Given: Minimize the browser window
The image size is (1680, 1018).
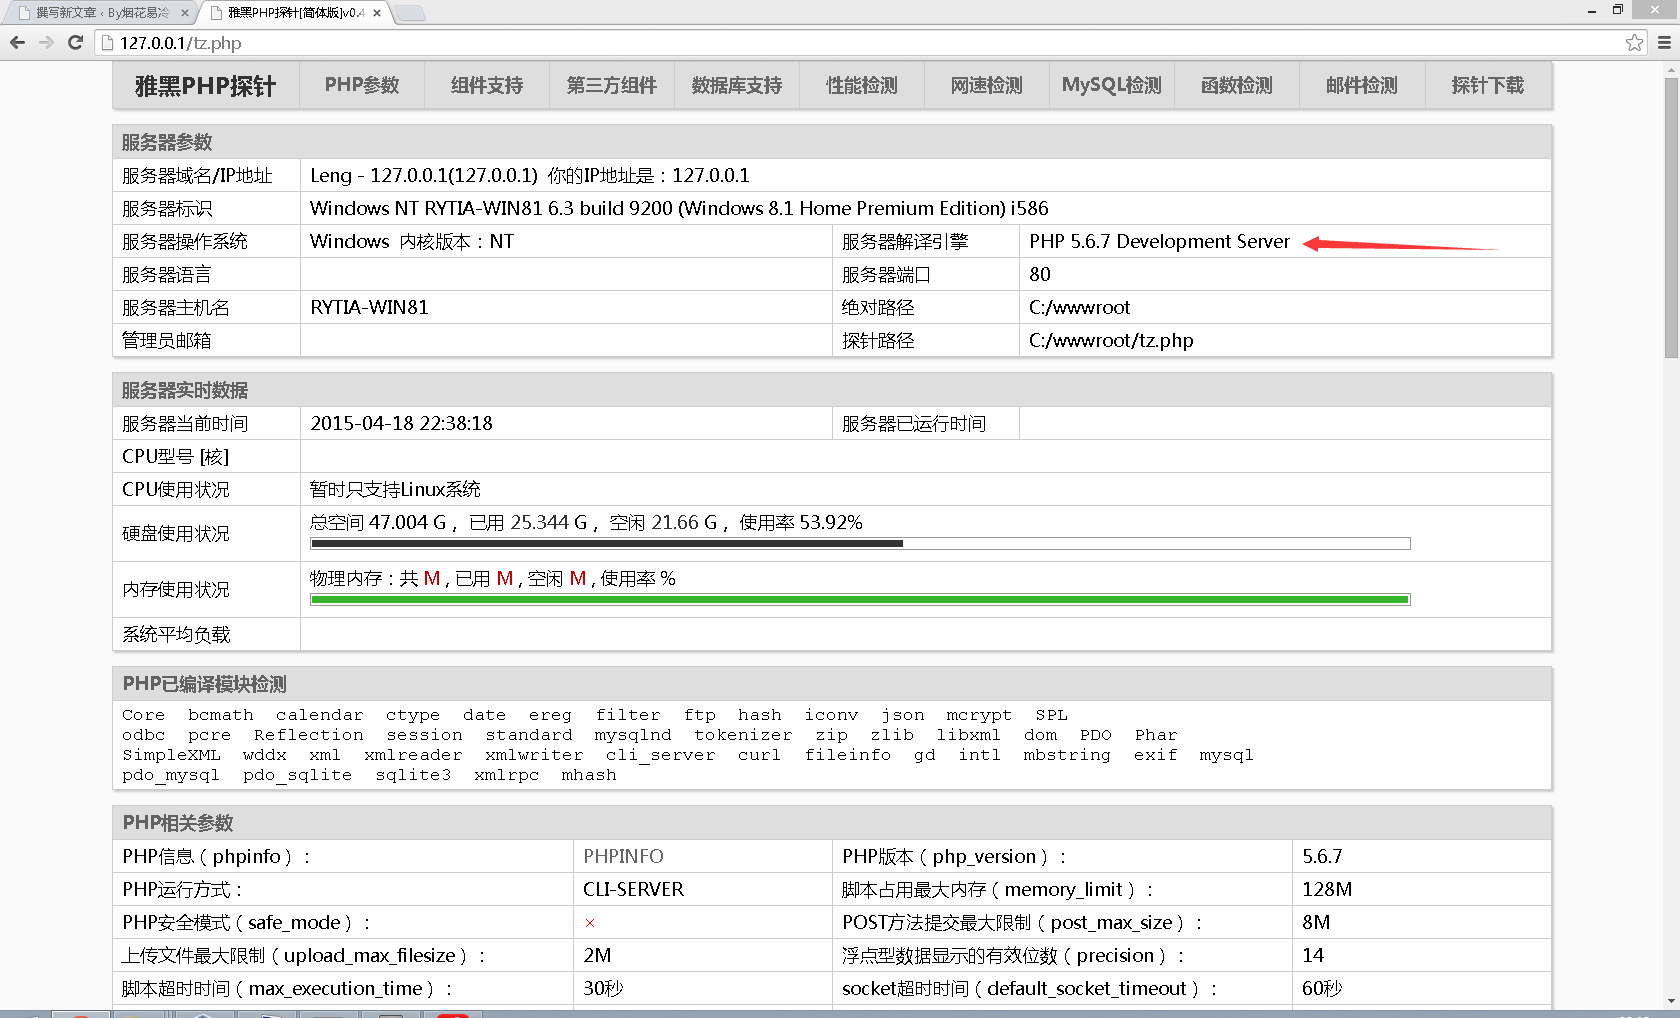Looking at the screenshot, I should click(x=1592, y=10).
